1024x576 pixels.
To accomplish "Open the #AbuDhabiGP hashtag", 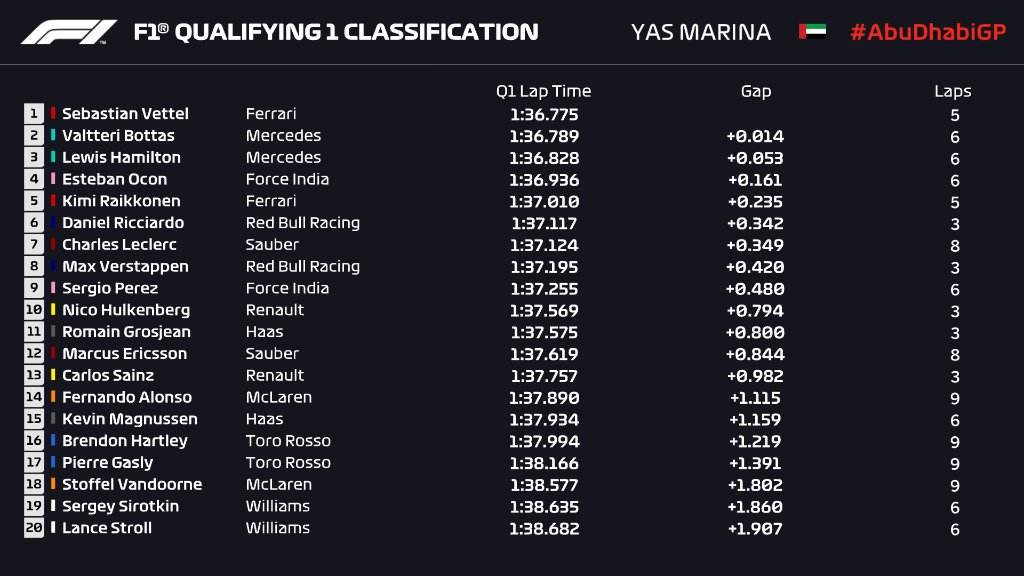I will coord(928,32).
